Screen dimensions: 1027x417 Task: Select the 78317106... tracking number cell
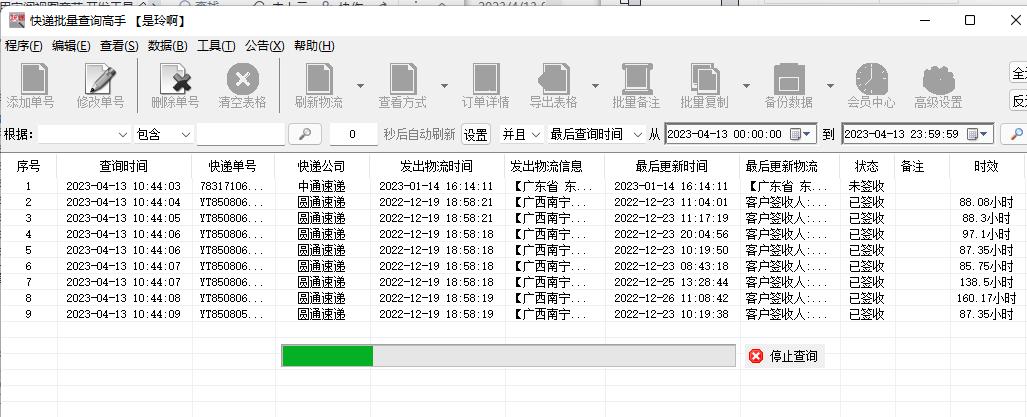tap(232, 186)
